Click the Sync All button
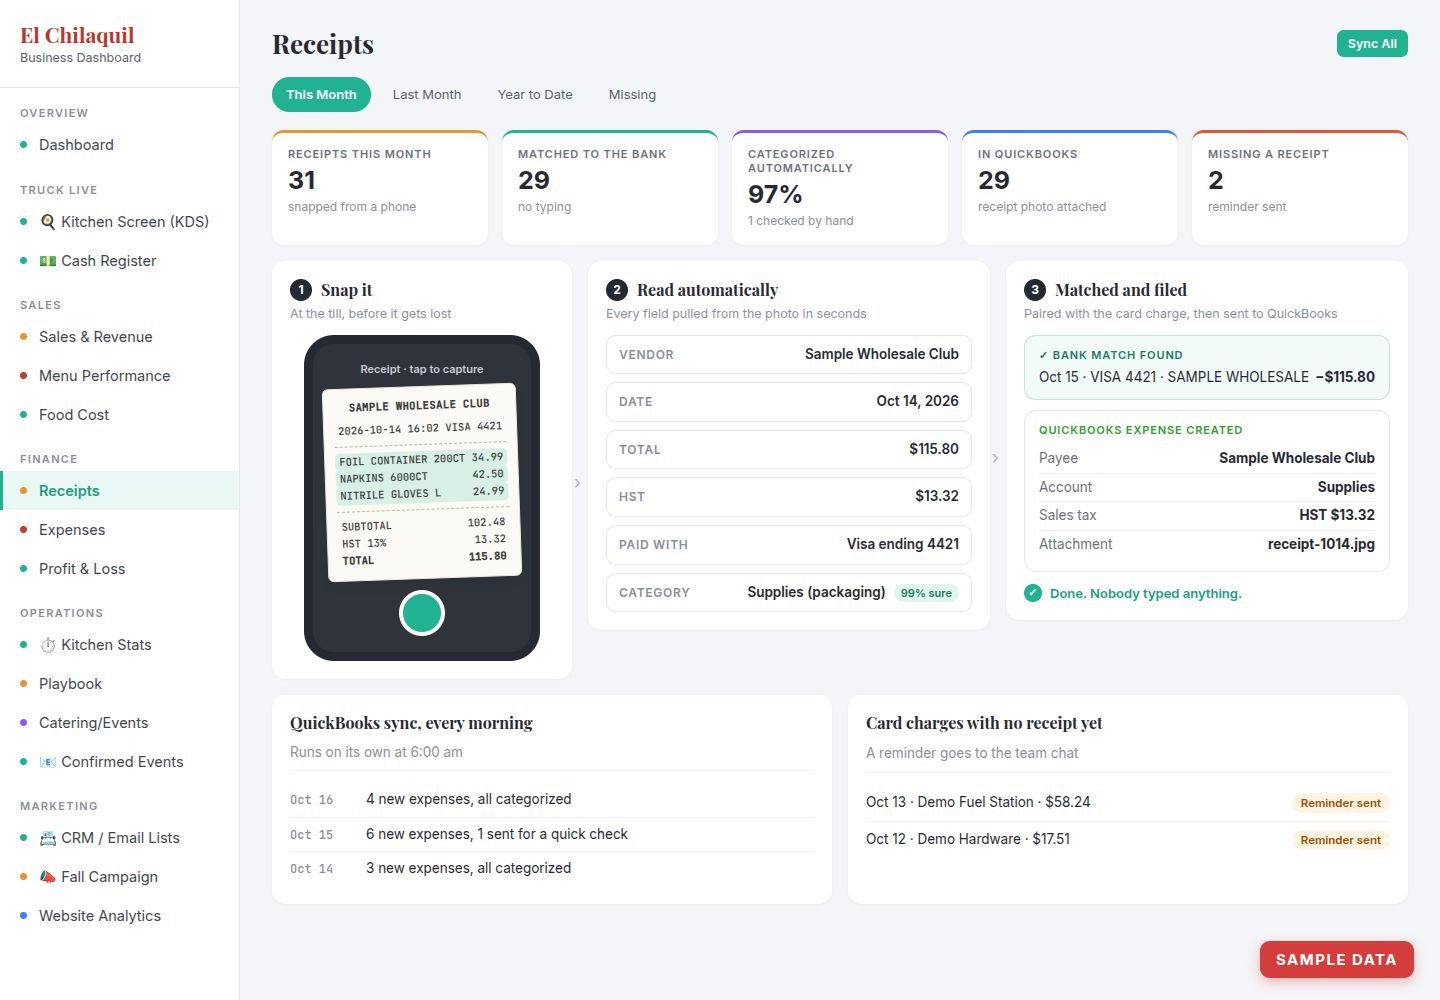The width and height of the screenshot is (1440, 1000). (x=1372, y=44)
